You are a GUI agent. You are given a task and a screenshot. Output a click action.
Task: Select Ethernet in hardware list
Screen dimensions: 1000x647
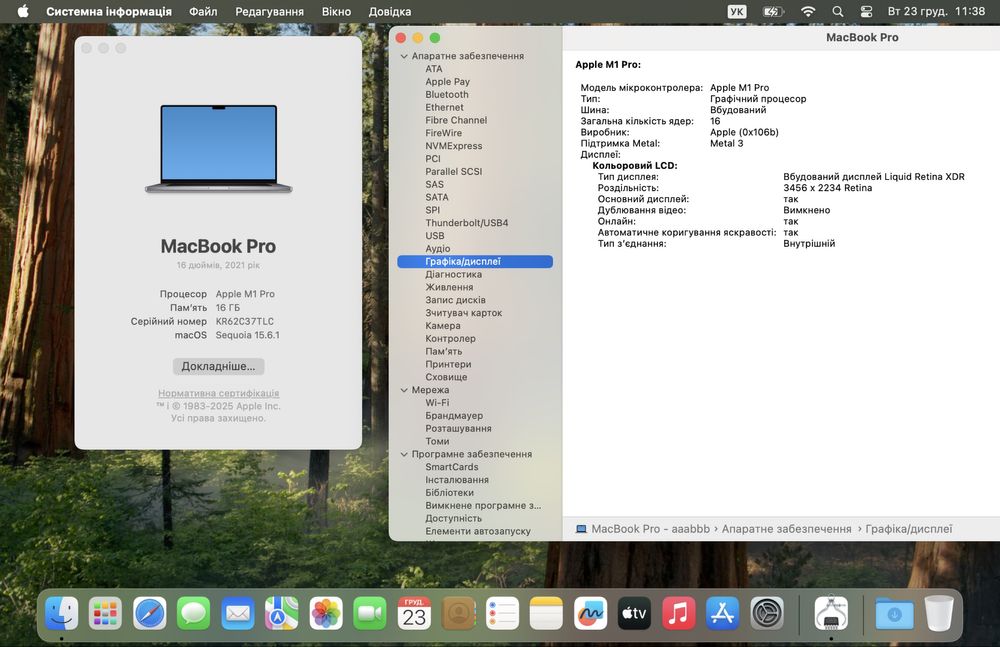(x=445, y=107)
